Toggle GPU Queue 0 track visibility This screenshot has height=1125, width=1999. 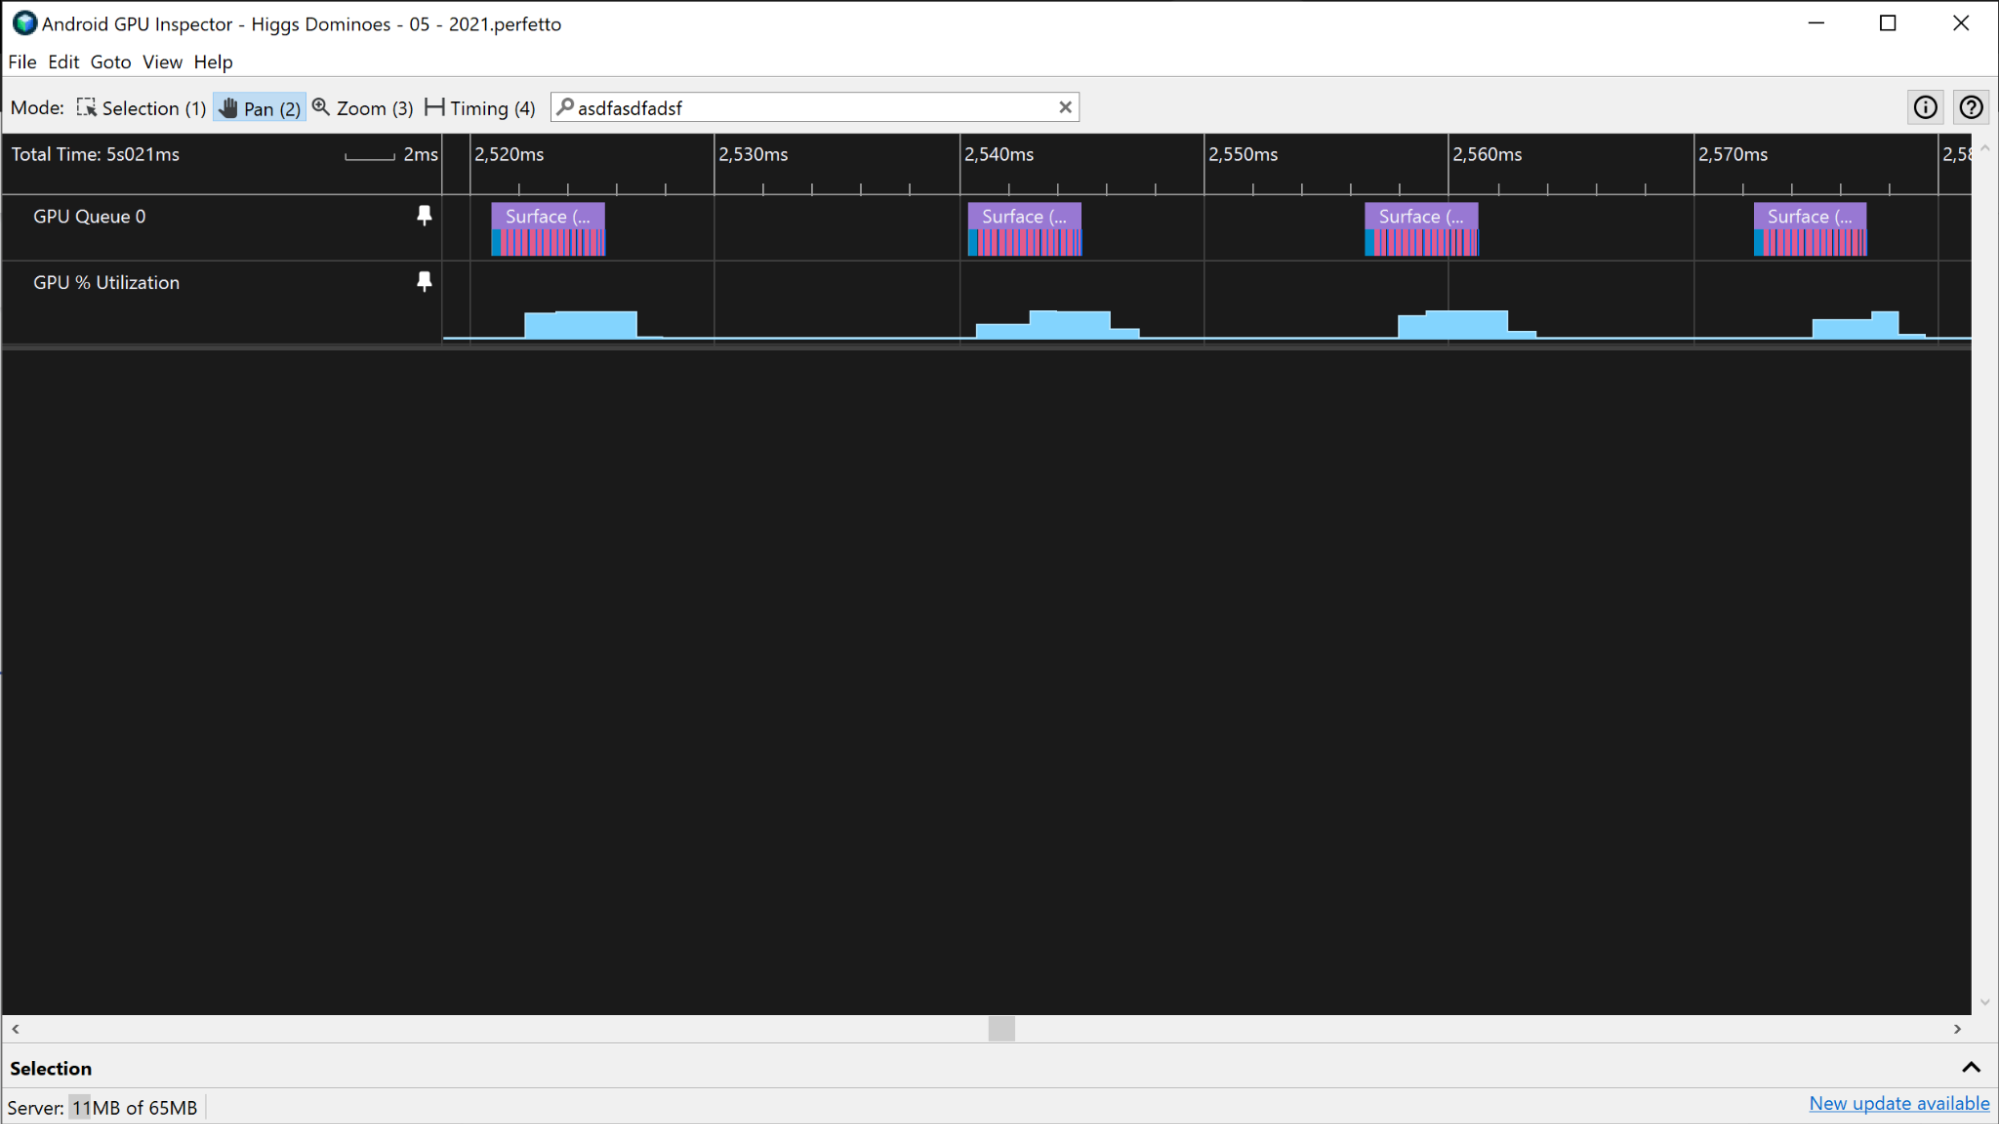click(423, 217)
